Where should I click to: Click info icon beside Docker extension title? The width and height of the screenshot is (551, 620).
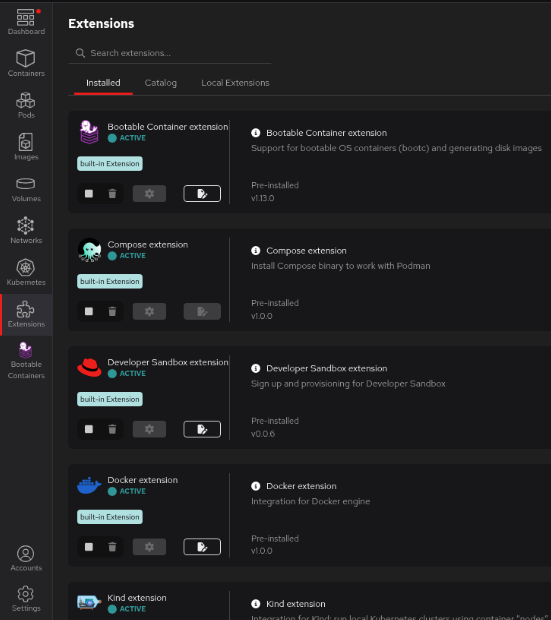[256, 486]
